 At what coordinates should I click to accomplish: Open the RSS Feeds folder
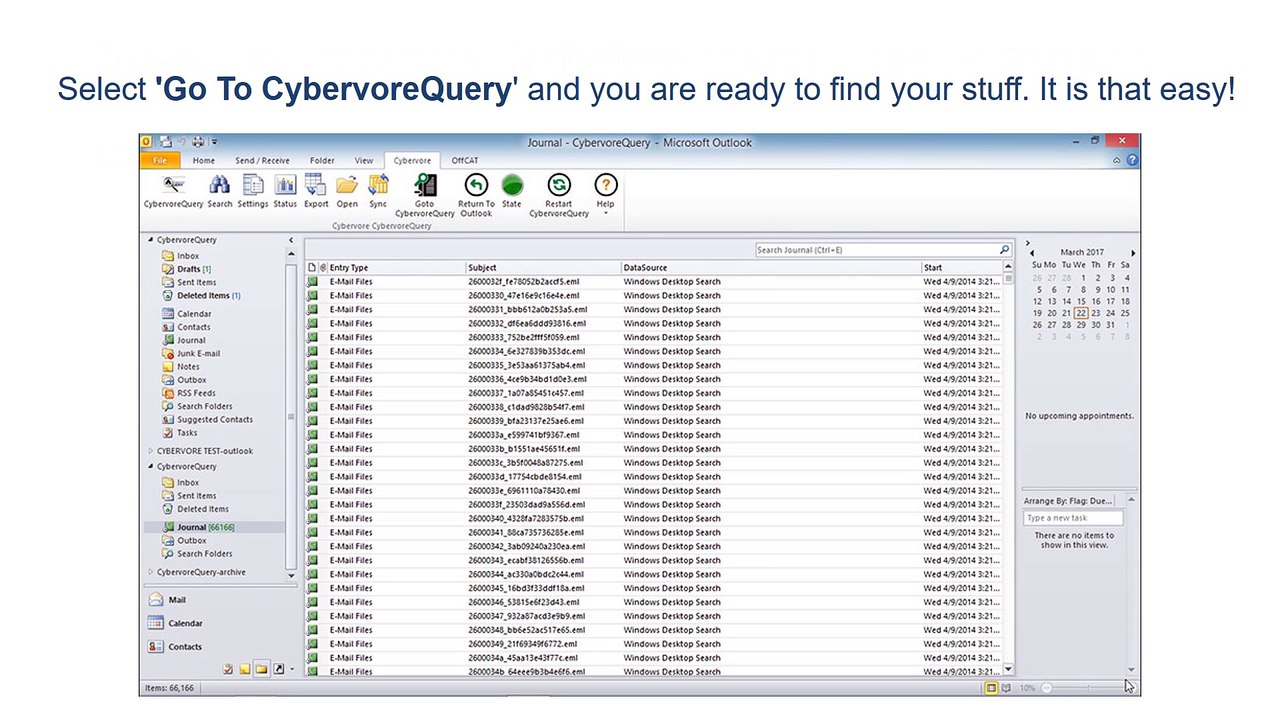tap(189, 393)
